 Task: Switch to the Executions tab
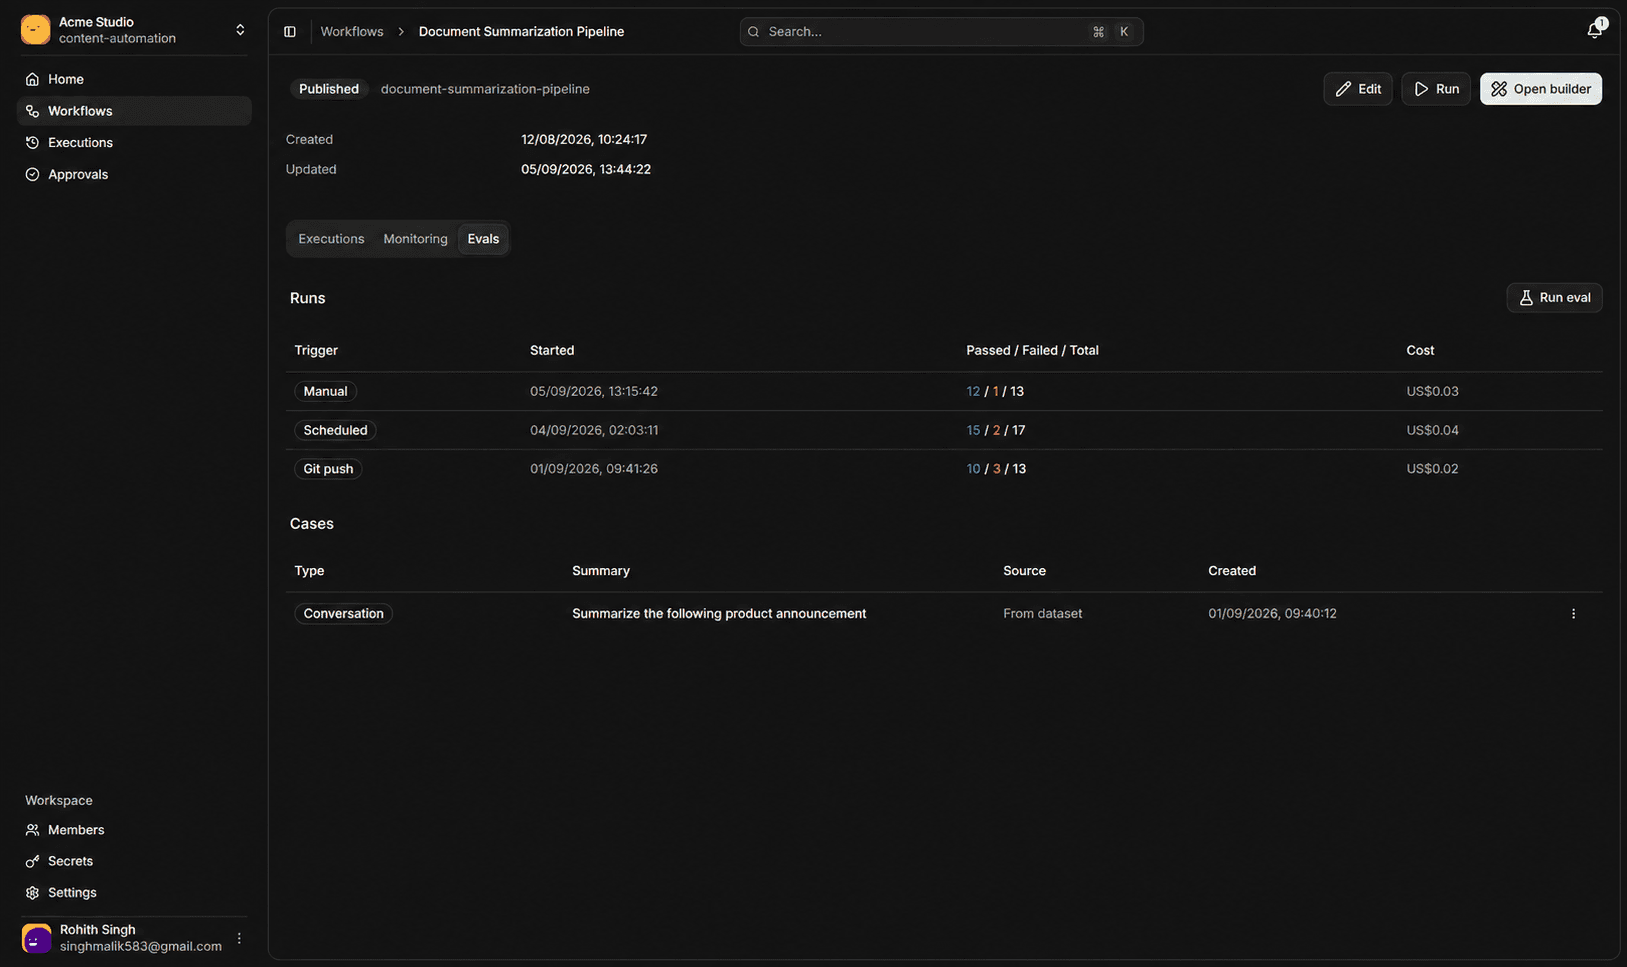[331, 239]
